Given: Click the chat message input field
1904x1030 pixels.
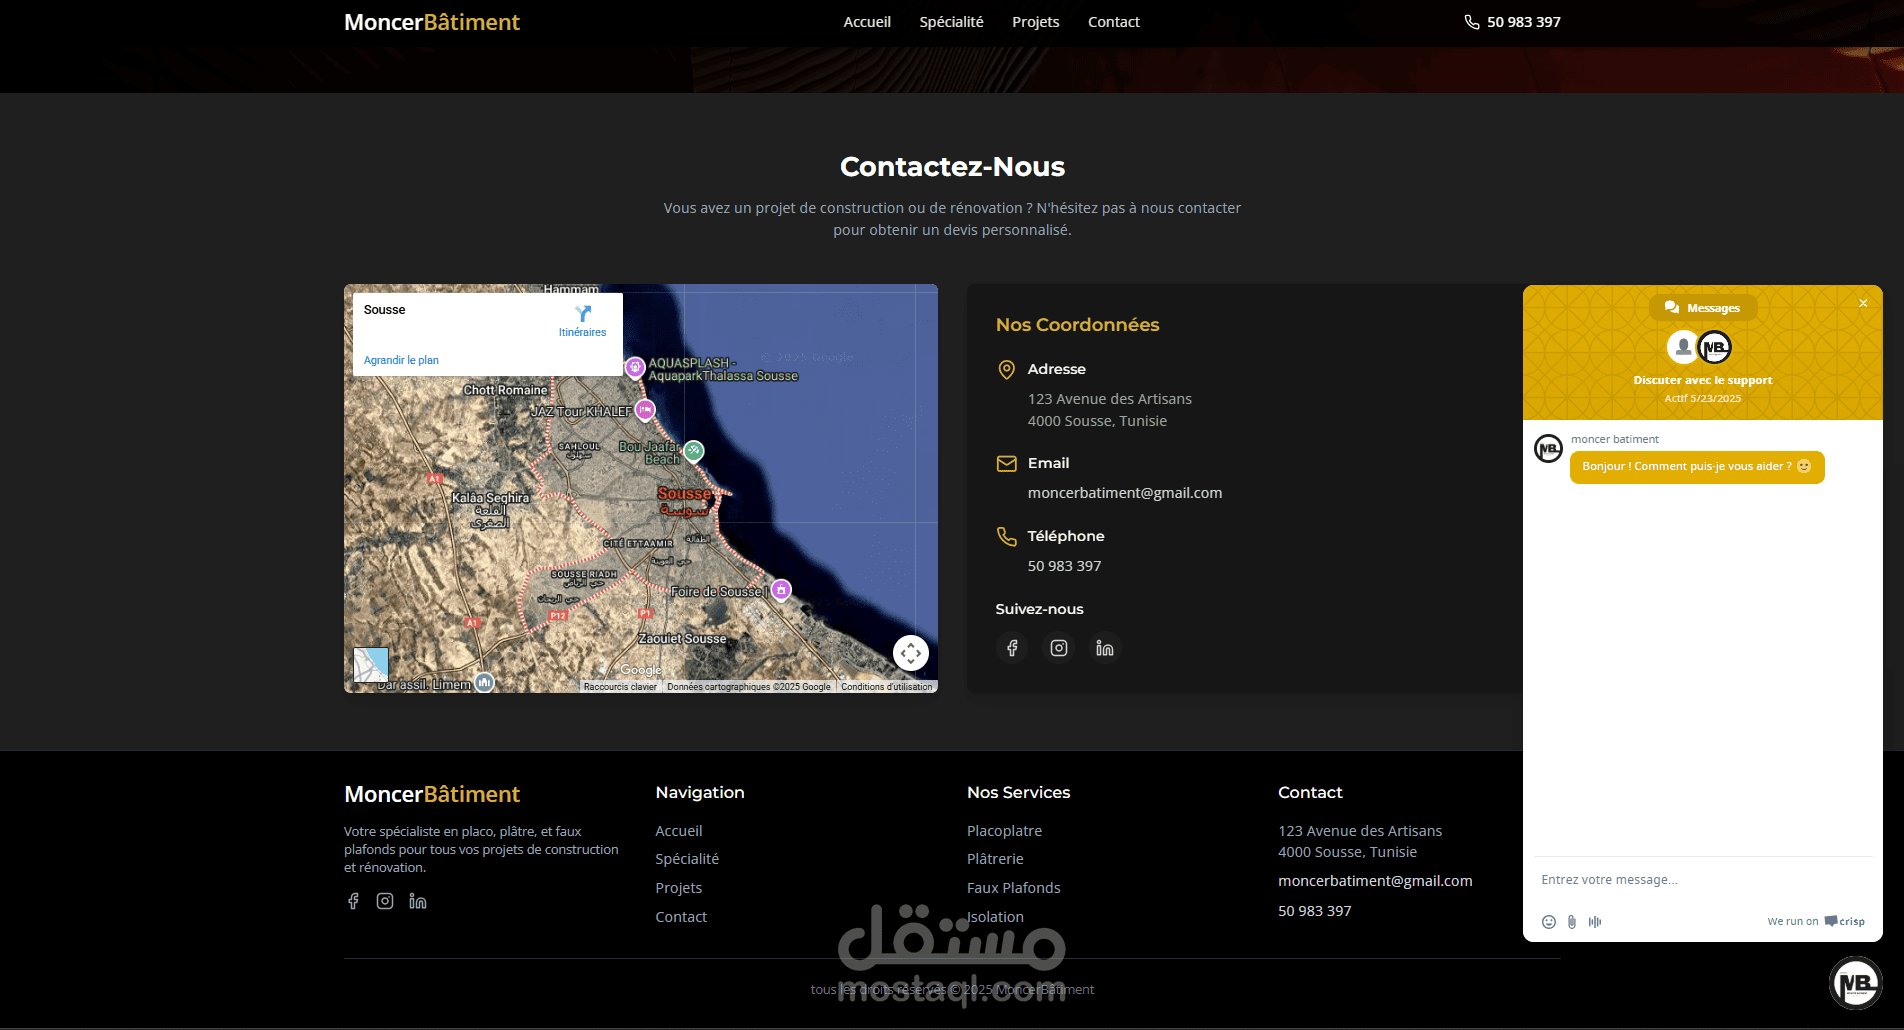Looking at the screenshot, I should [x=1702, y=880].
